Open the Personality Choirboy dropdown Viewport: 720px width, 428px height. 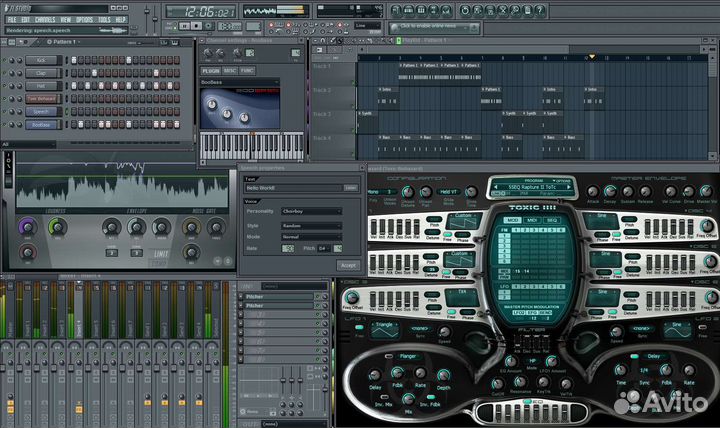312,211
